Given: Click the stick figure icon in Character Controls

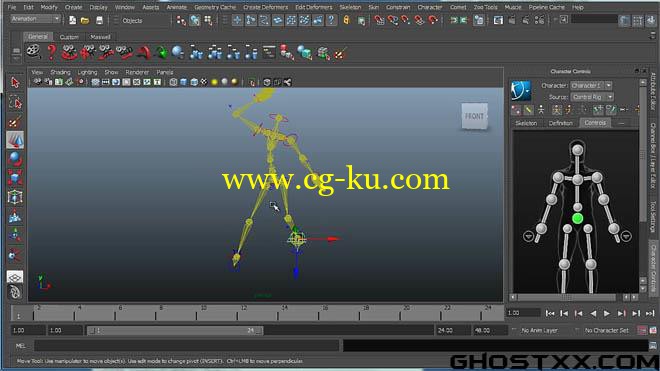Looking at the screenshot, I should (541, 110).
